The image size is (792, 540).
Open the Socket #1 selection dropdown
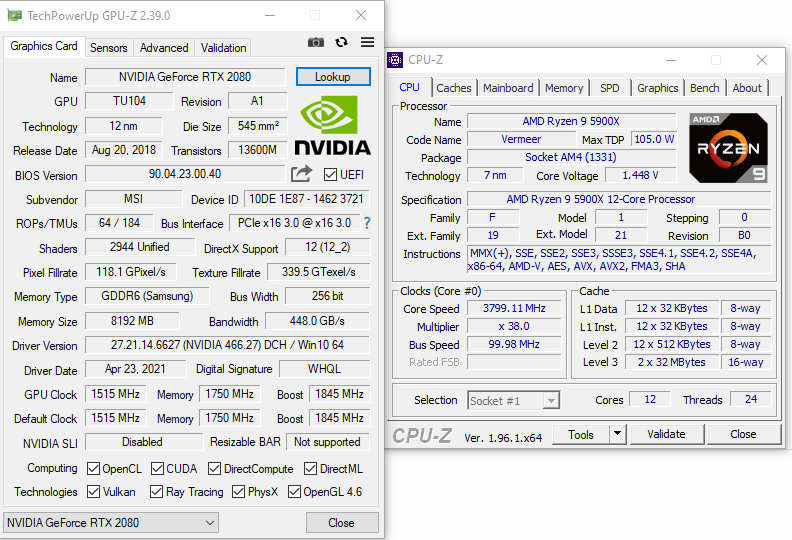point(514,401)
